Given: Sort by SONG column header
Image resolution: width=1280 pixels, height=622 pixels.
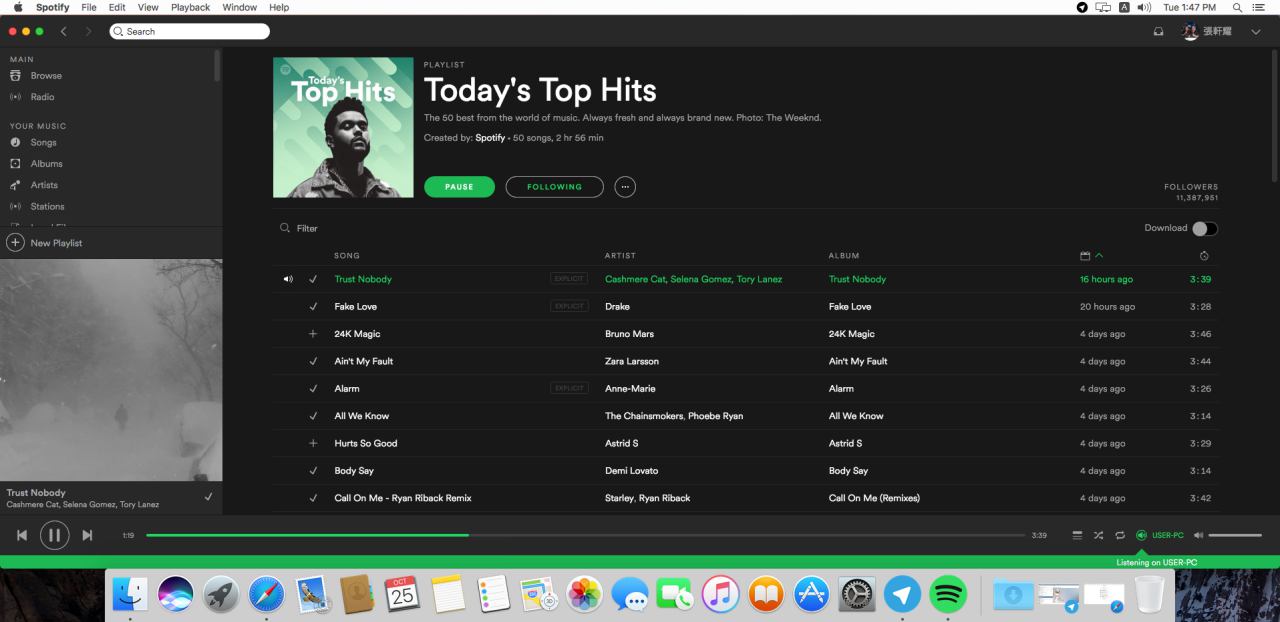Looking at the screenshot, I should point(347,256).
